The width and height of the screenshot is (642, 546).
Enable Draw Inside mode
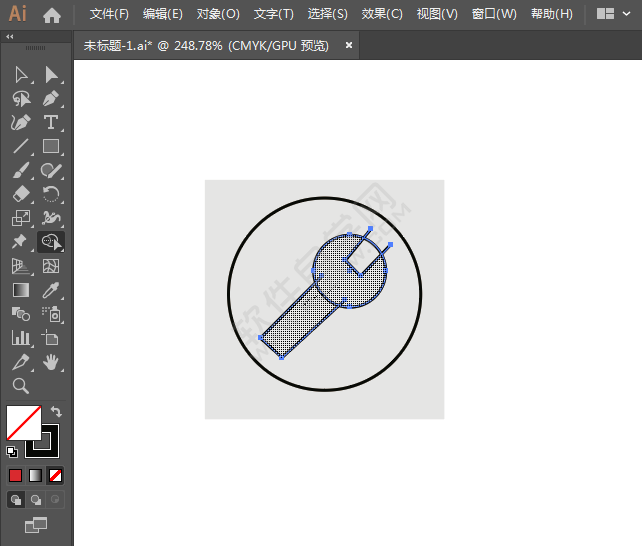coord(55,500)
